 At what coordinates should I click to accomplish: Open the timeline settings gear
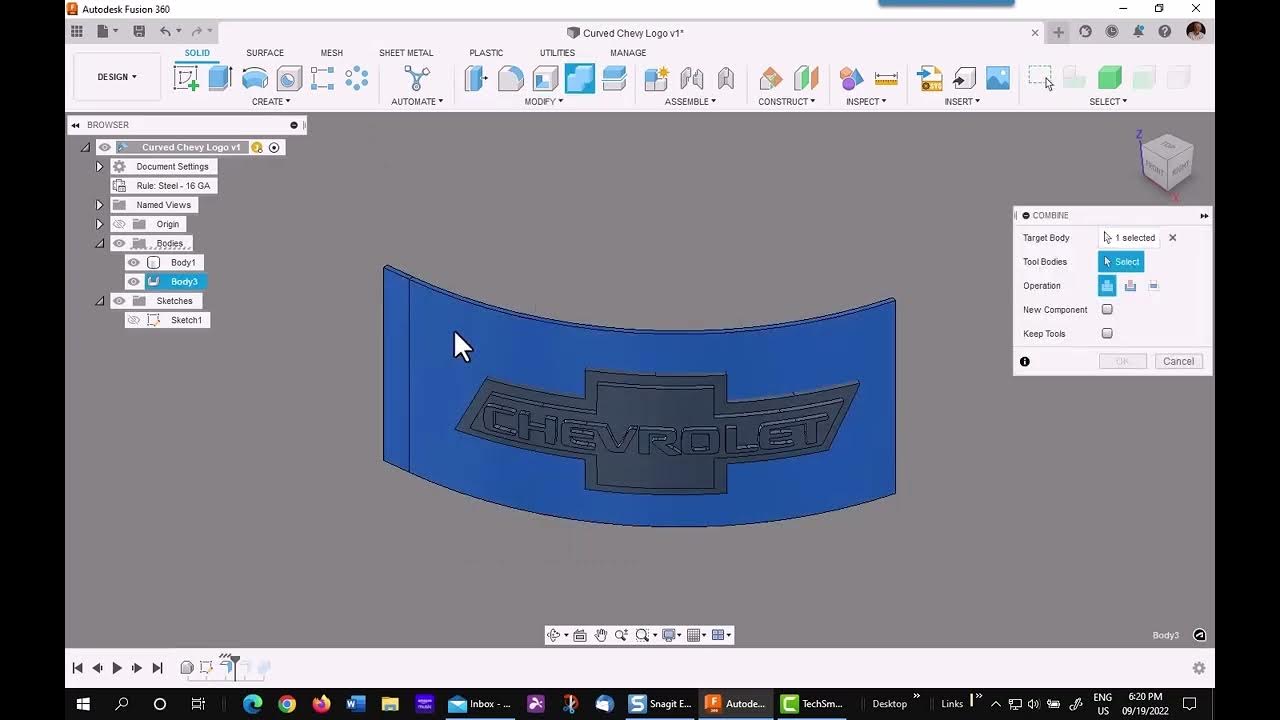[x=1199, y=668]
